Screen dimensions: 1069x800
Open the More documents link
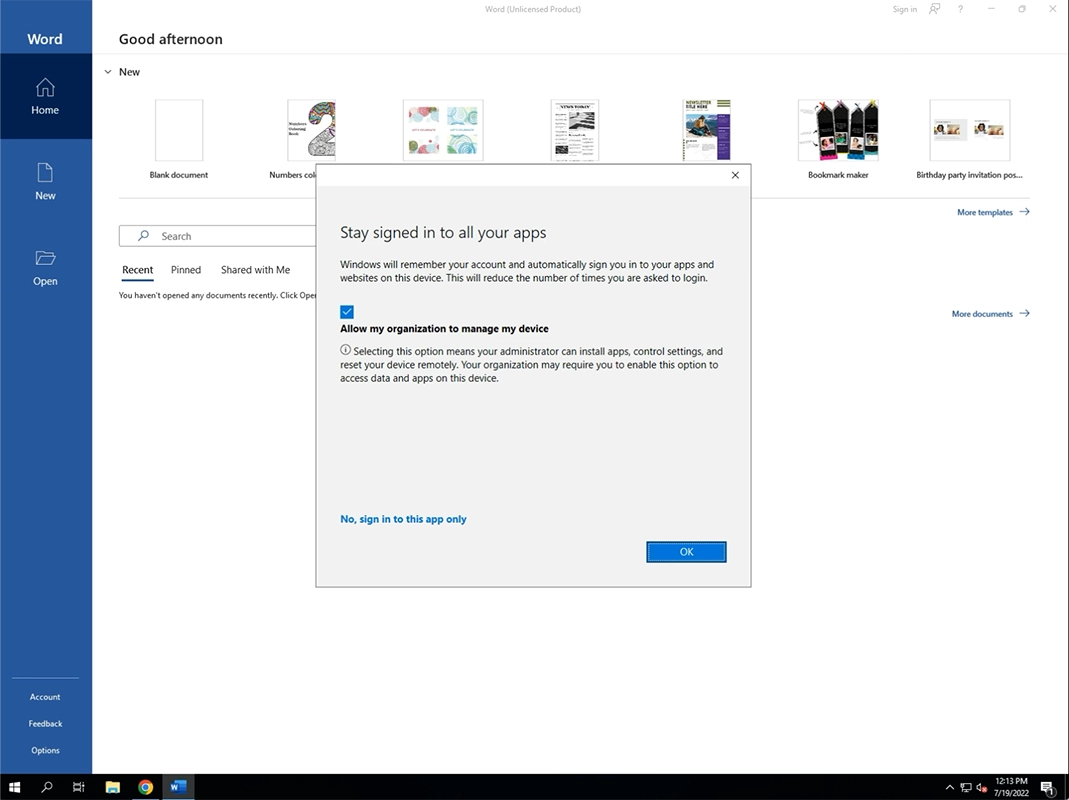coord(990,314)
